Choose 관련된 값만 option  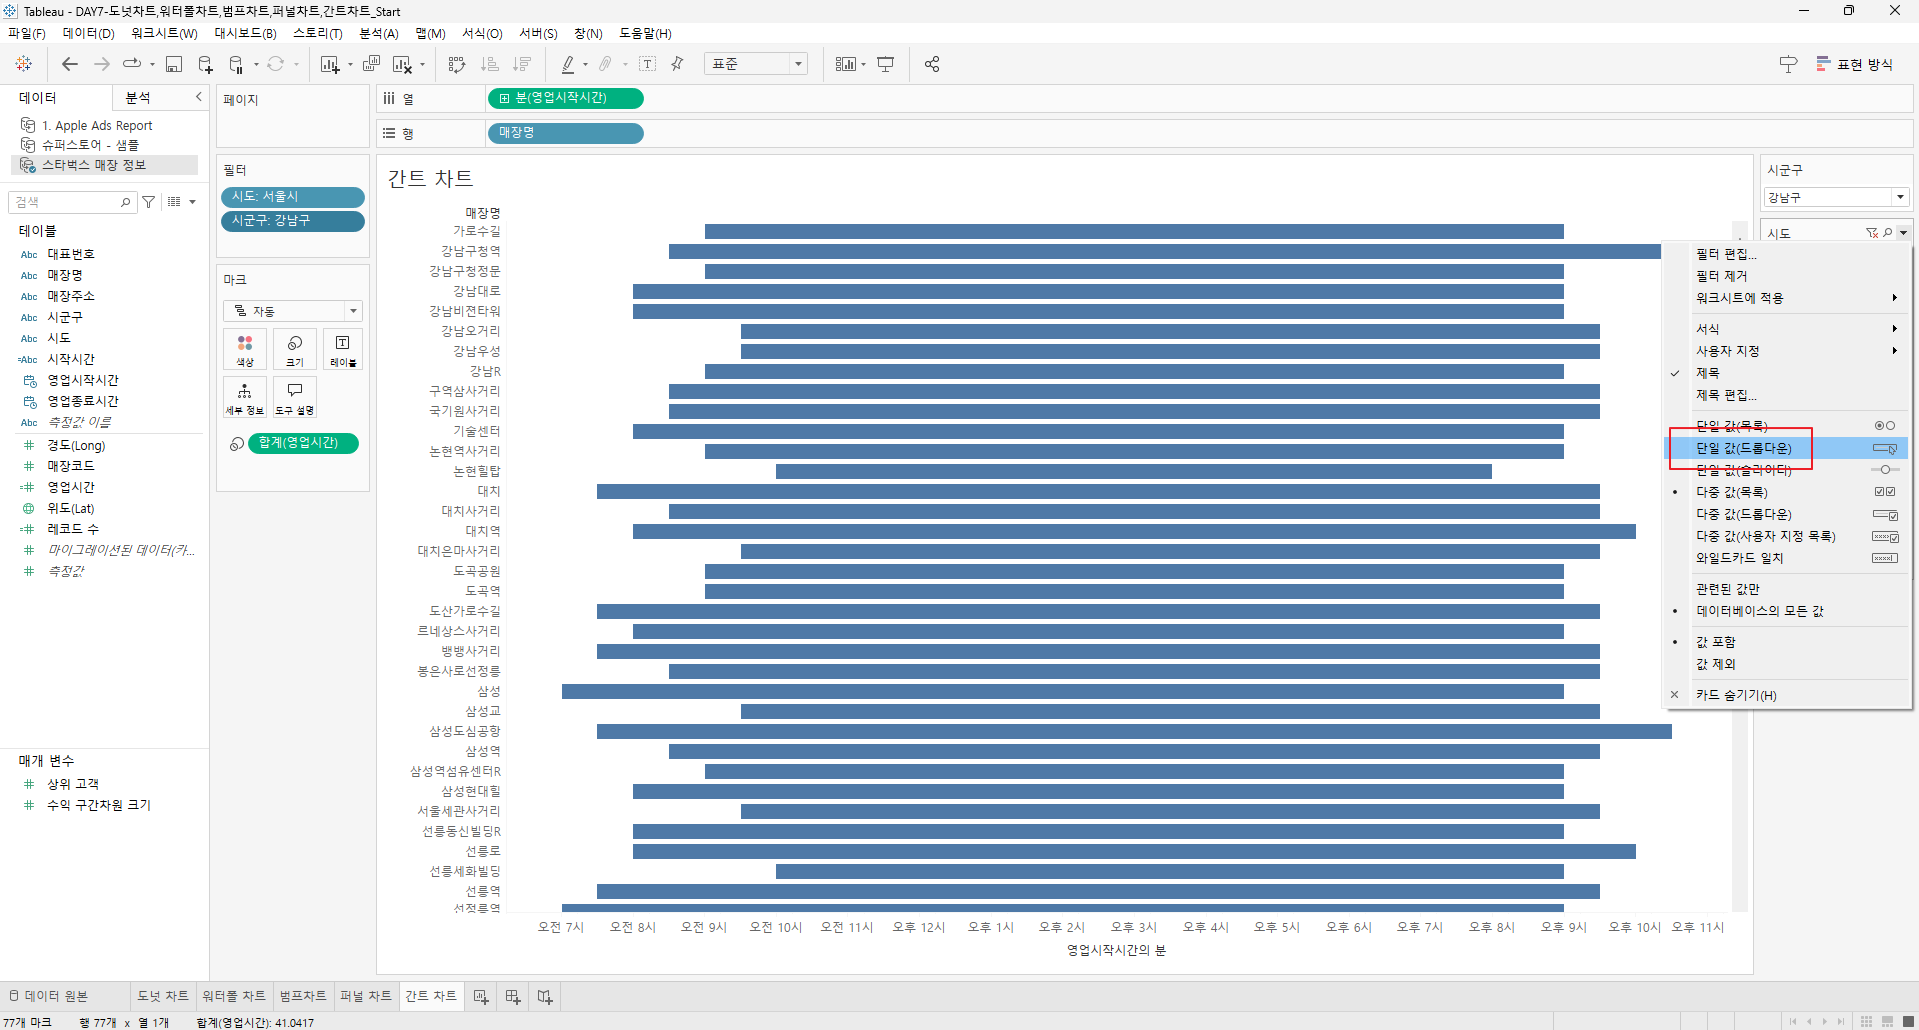click(1787, 589)
